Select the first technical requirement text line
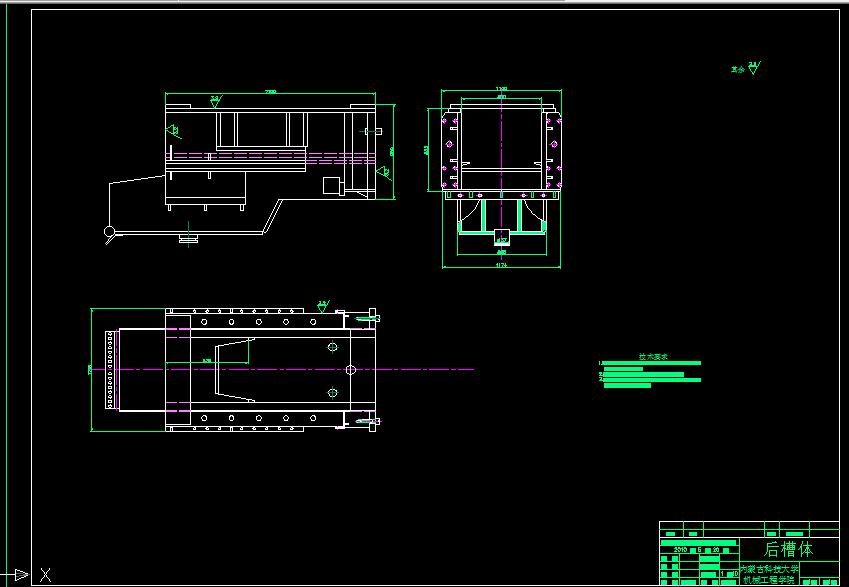849x587 pixels. pyautogui.click(x=650, y=363)
